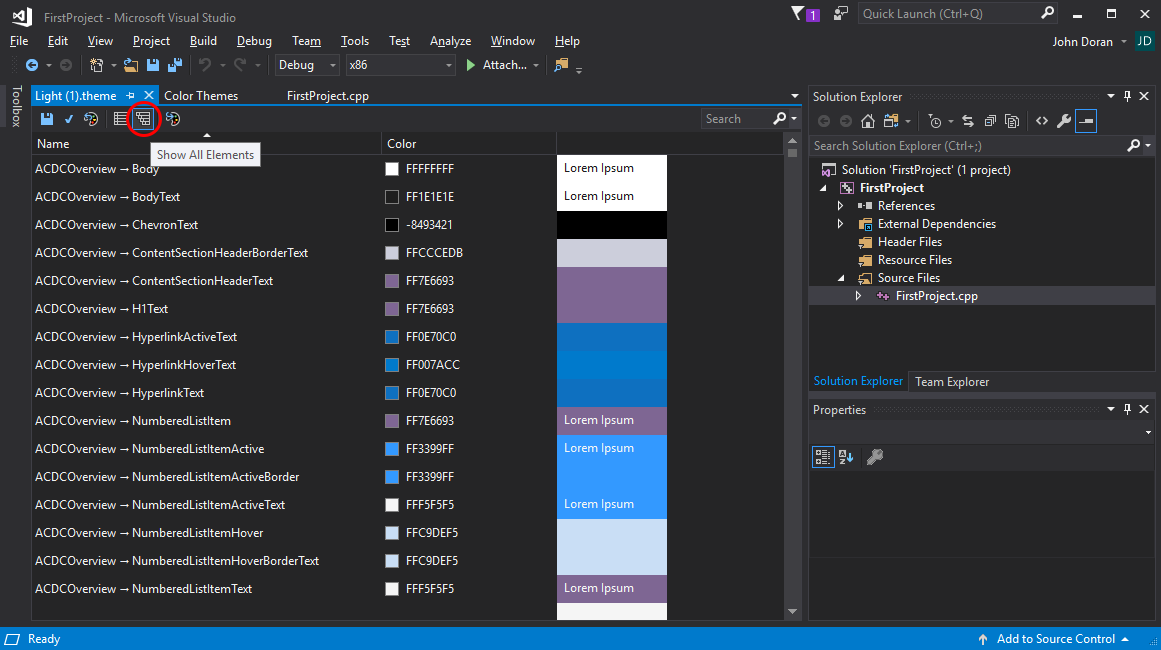Screen dimensions: 1161x650
Task: Open the notifications flag icon
Action: (797, 13)
